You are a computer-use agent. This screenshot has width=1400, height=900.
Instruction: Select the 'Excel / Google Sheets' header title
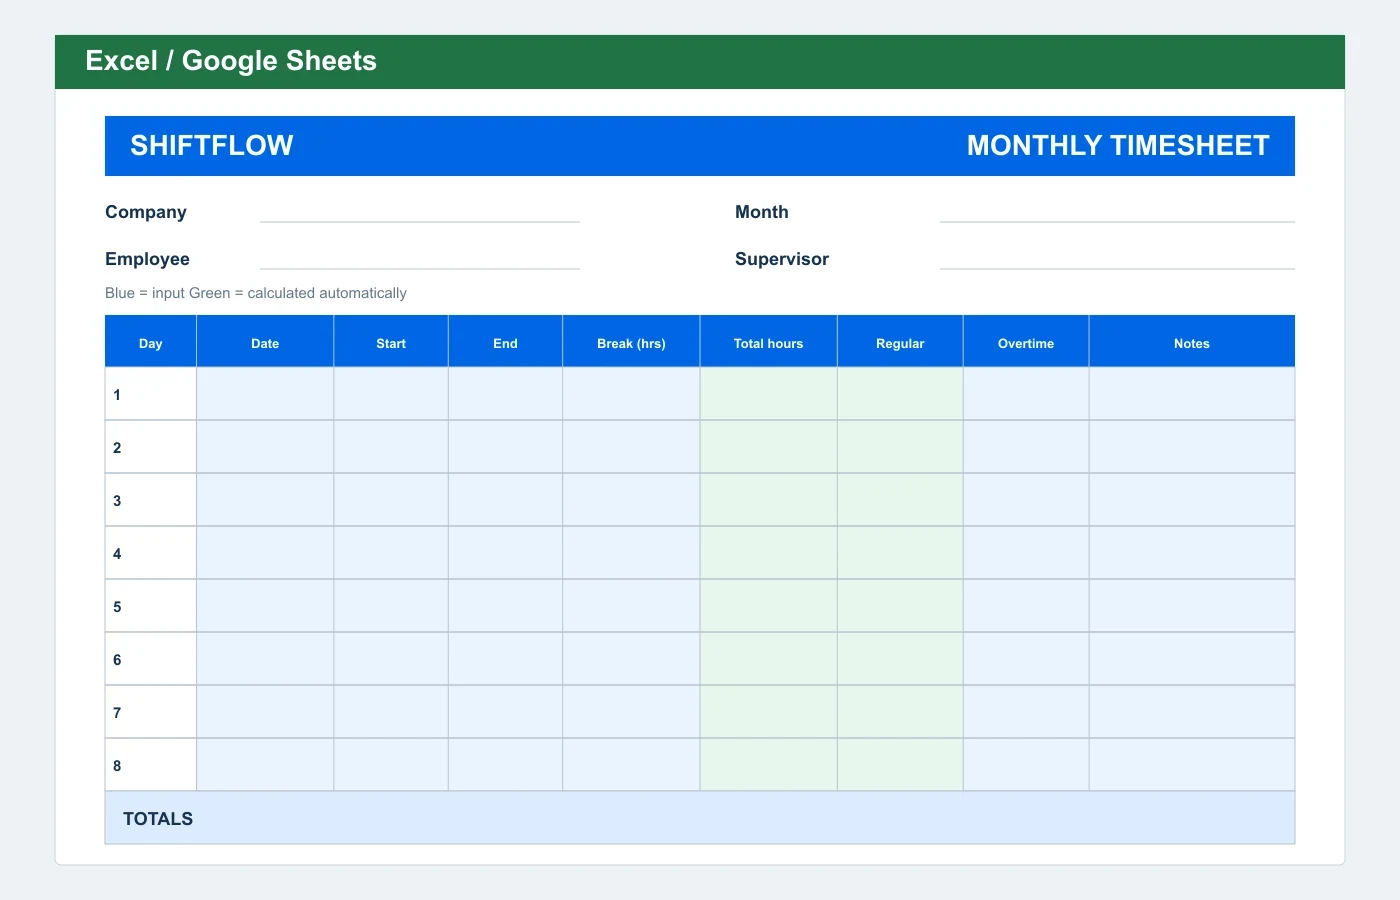[231, 61]
